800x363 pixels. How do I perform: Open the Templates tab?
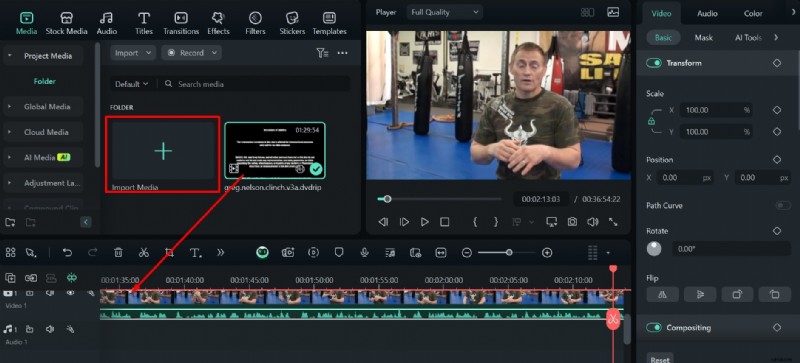coord(330,23)
